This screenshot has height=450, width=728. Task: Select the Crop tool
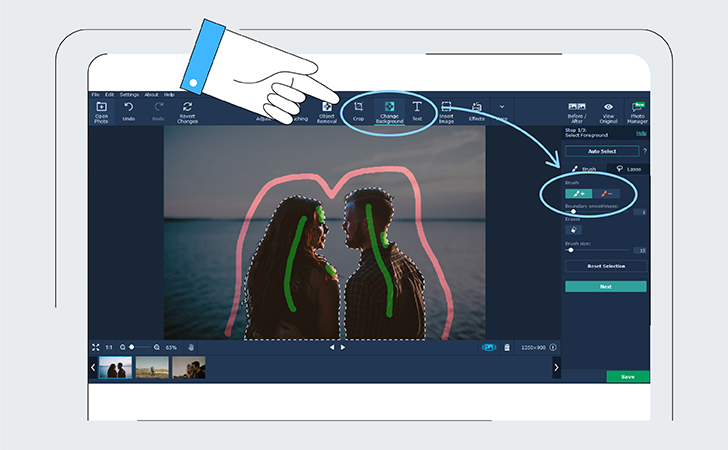tap(358, 111)
